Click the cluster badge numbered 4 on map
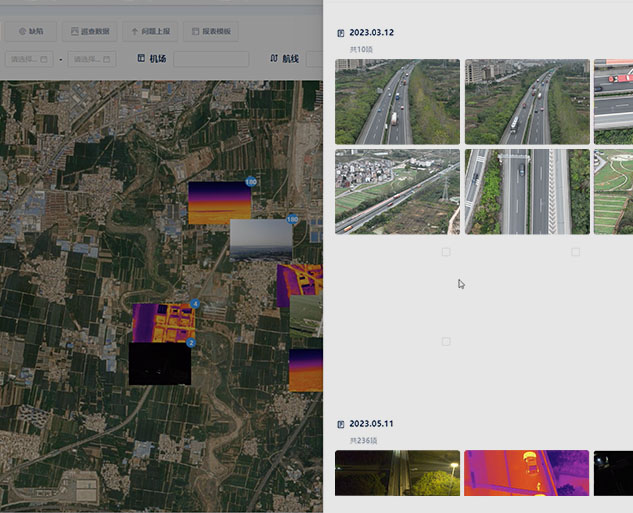 [195, 304]
